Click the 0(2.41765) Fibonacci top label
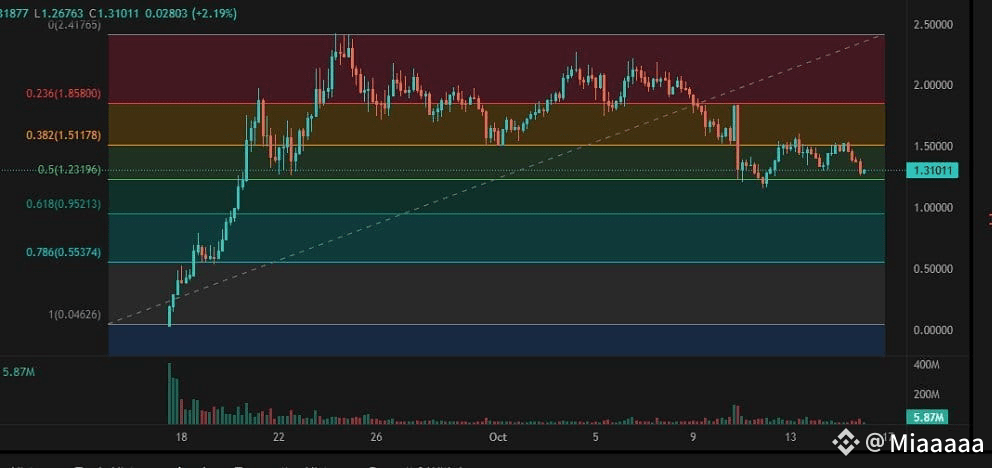The width and height of the screenshot is (992, 468). pos(74,25)
